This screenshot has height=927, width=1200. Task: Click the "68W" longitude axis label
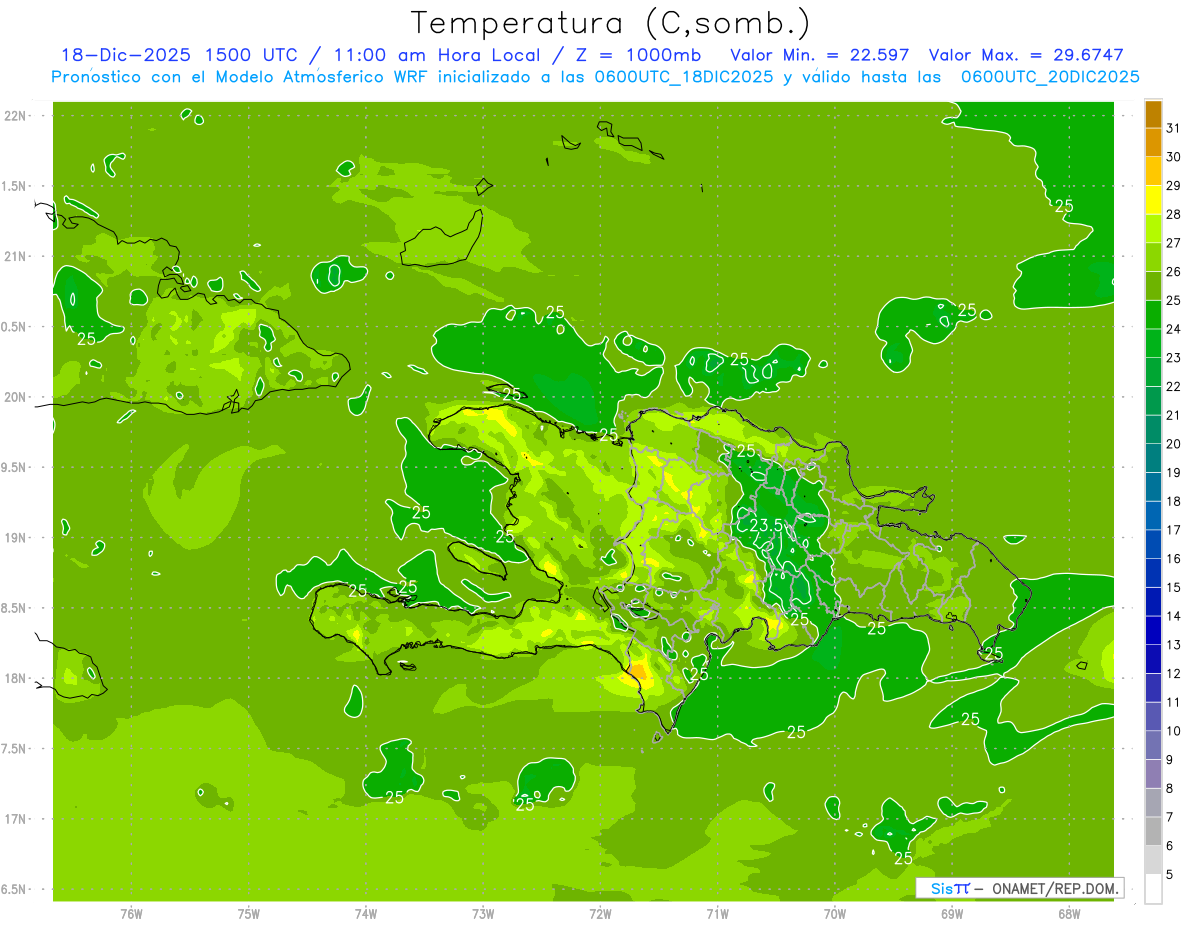(1068, 913)
